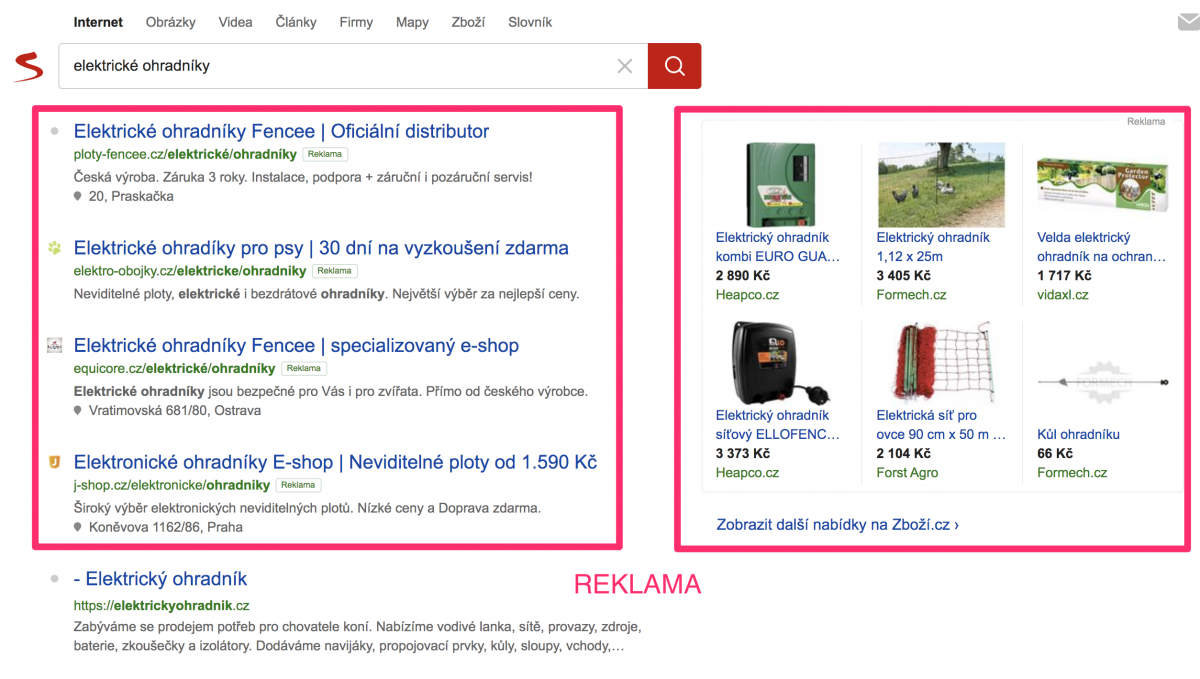Viewport: 1200px width, 679px height.
Task: Open the Mapy tab
Action: [412, 22]
